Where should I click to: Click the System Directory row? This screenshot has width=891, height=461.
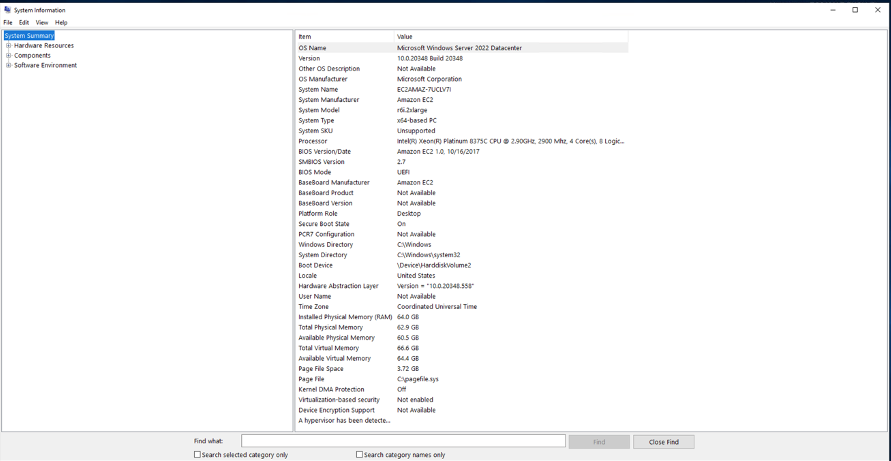click(x=462, y=255)
